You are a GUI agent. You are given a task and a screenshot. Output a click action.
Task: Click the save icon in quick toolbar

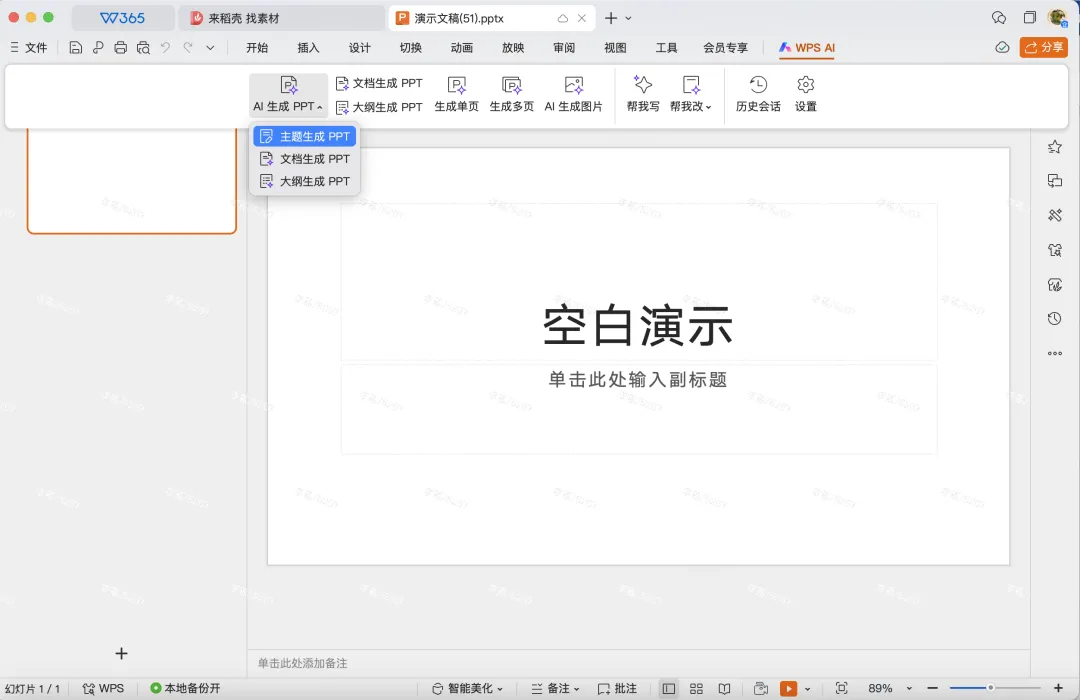[x=76, y=48]
